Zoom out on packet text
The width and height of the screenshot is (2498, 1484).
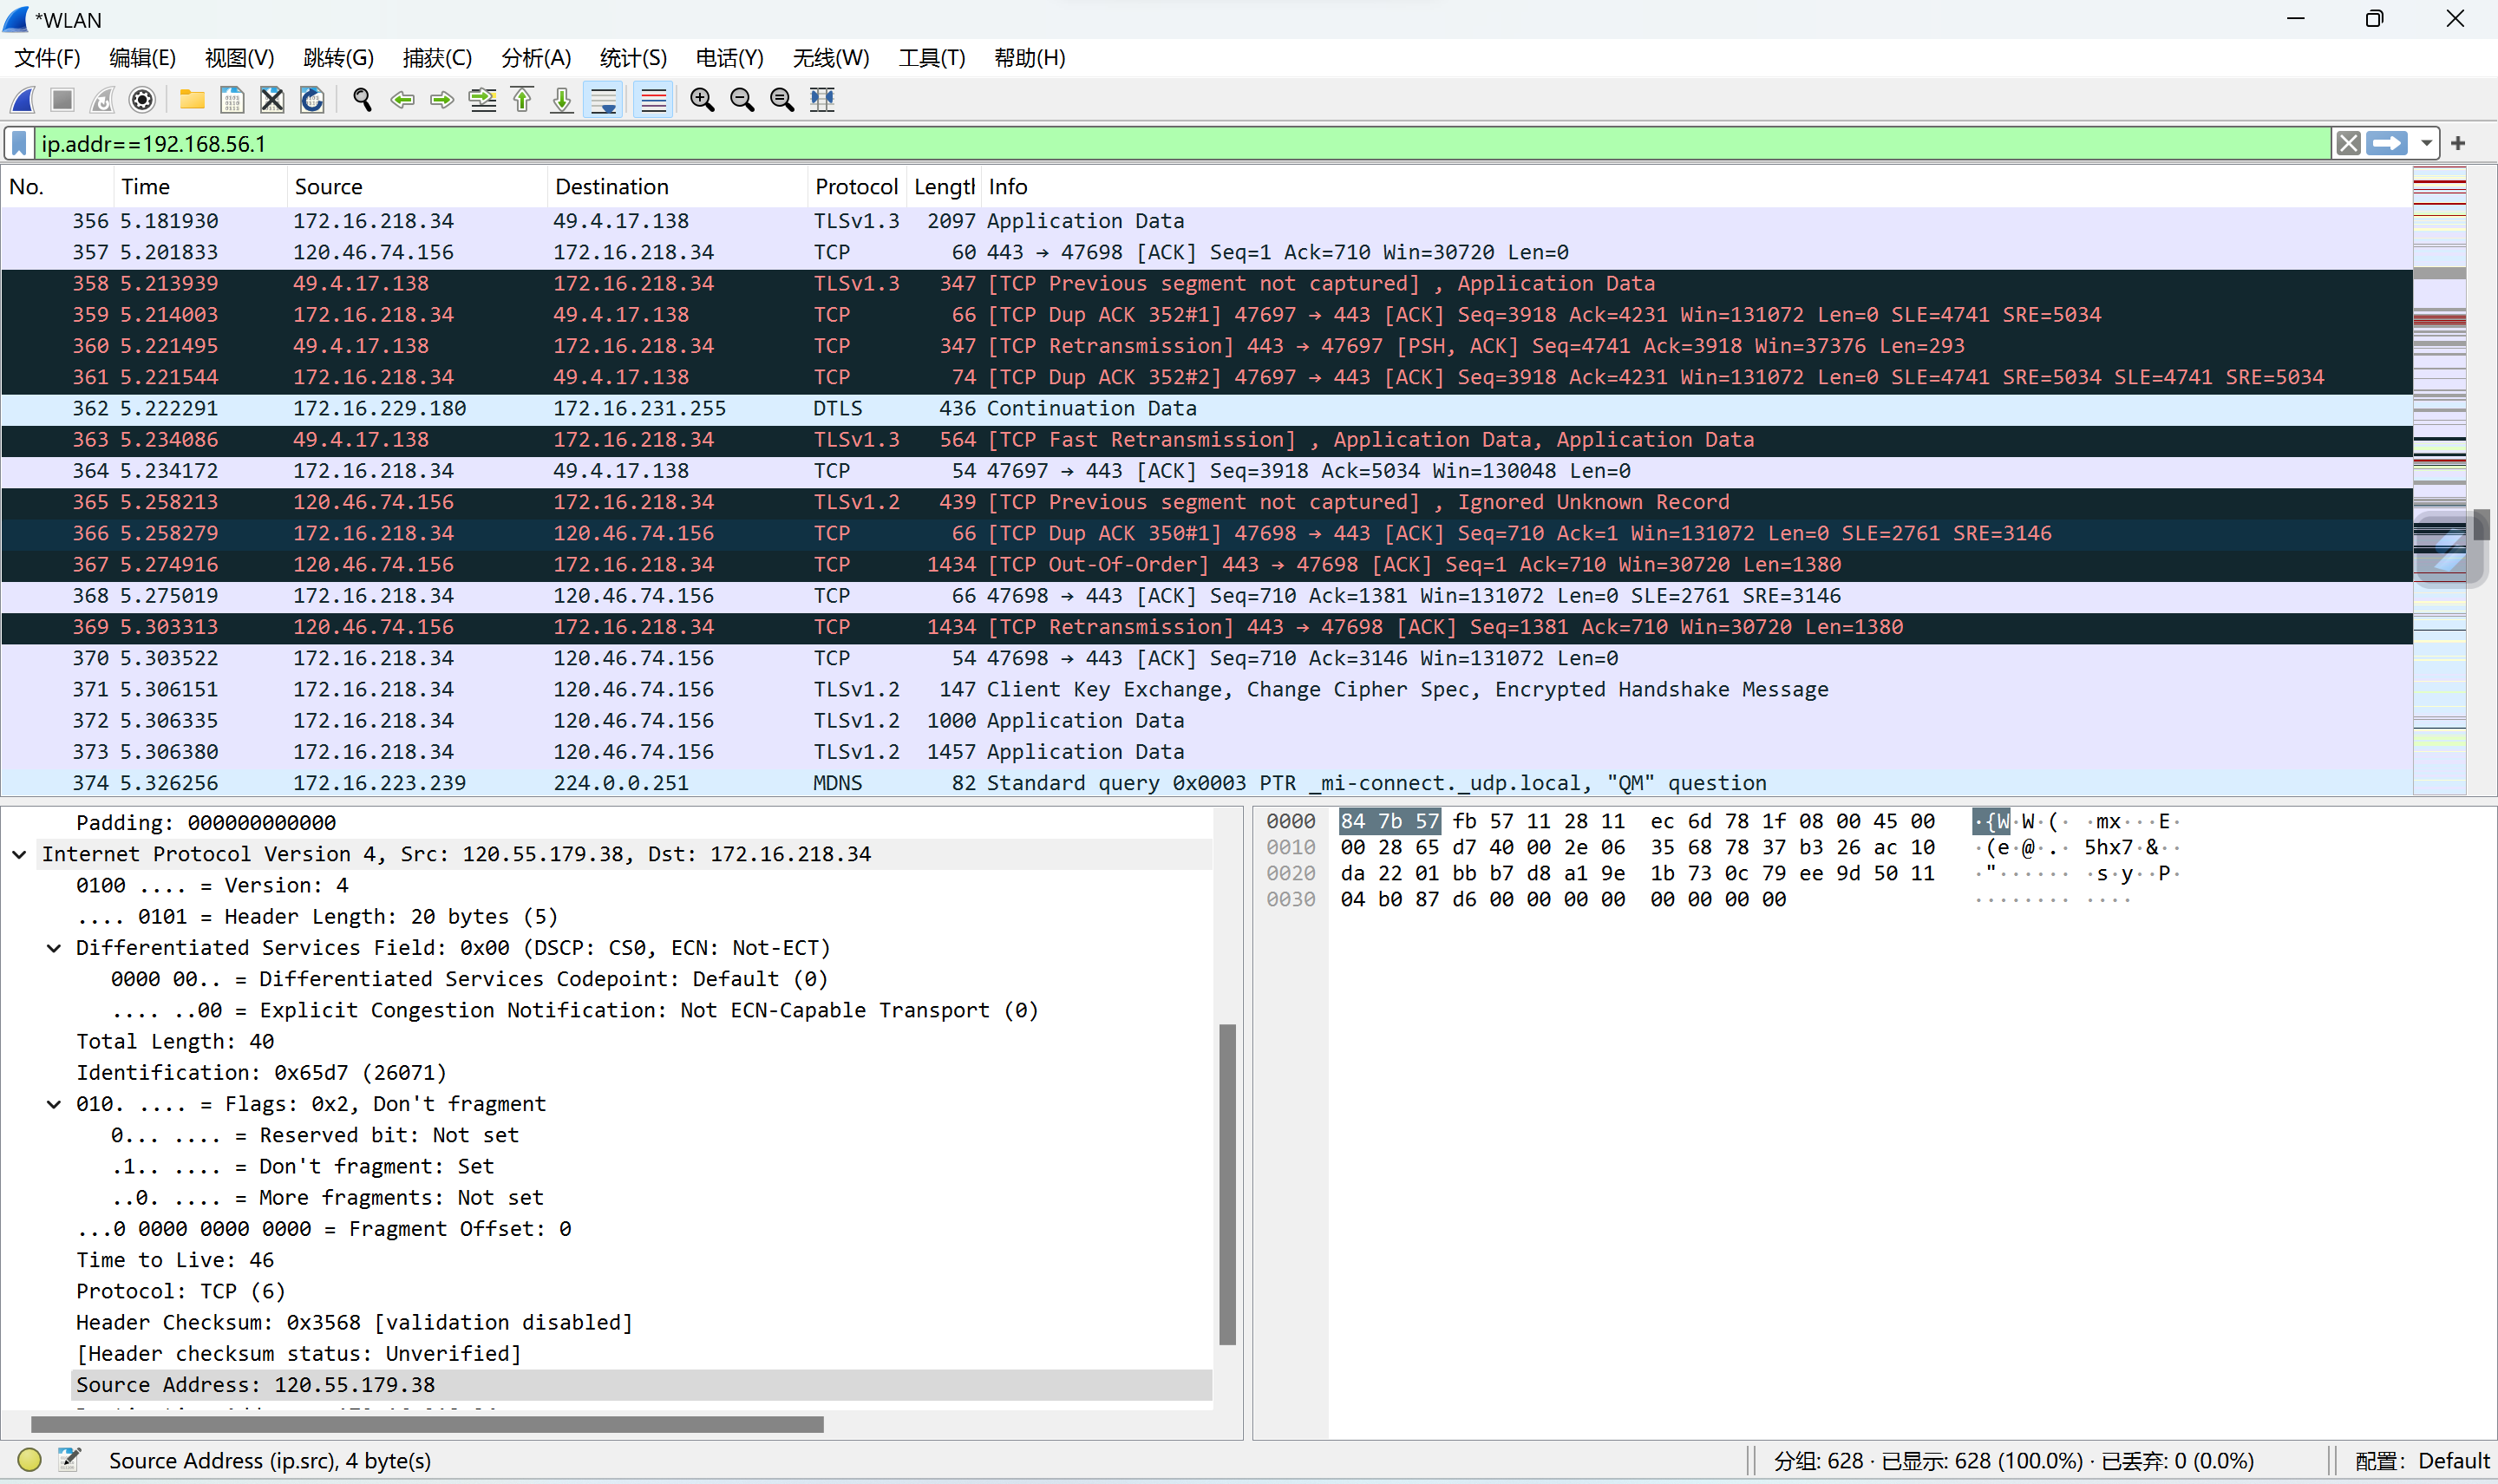[742, 100]
